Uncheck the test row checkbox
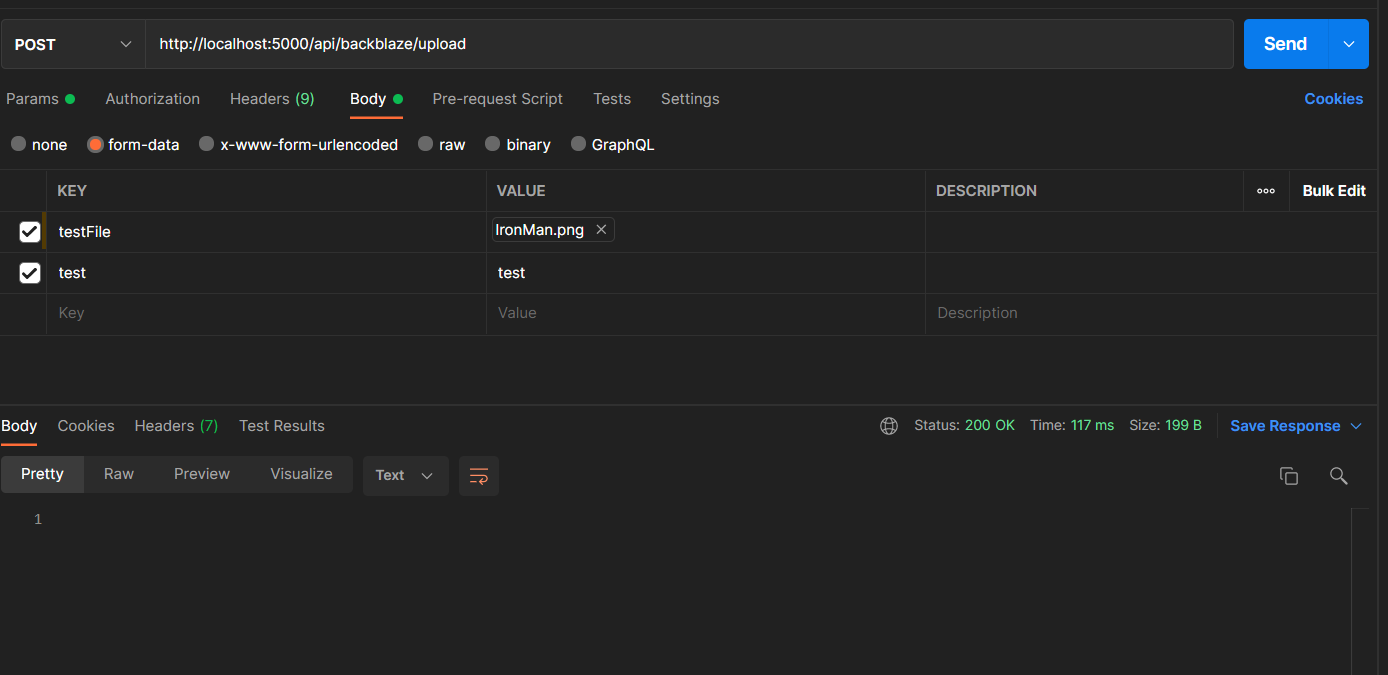Screen dimensions: 1388x675 tap(30, 273)
